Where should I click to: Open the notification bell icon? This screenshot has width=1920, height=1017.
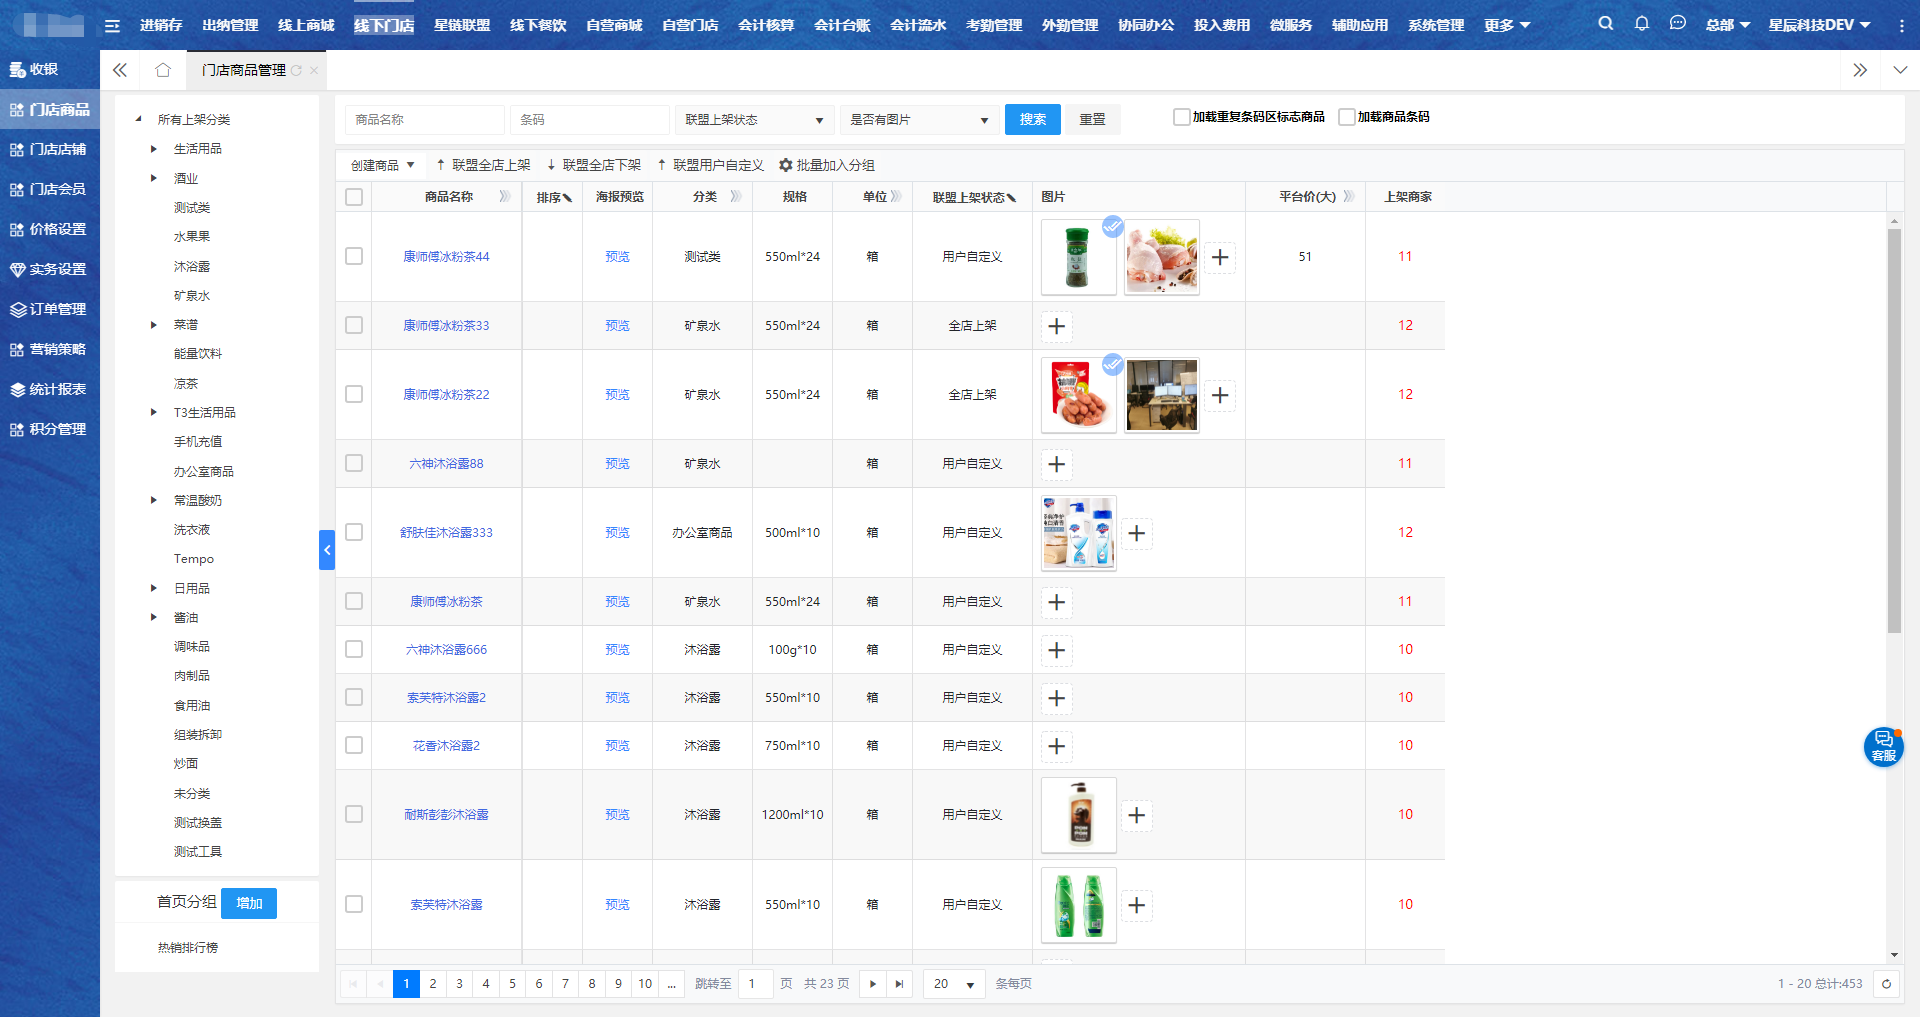tap(1641, 24)
